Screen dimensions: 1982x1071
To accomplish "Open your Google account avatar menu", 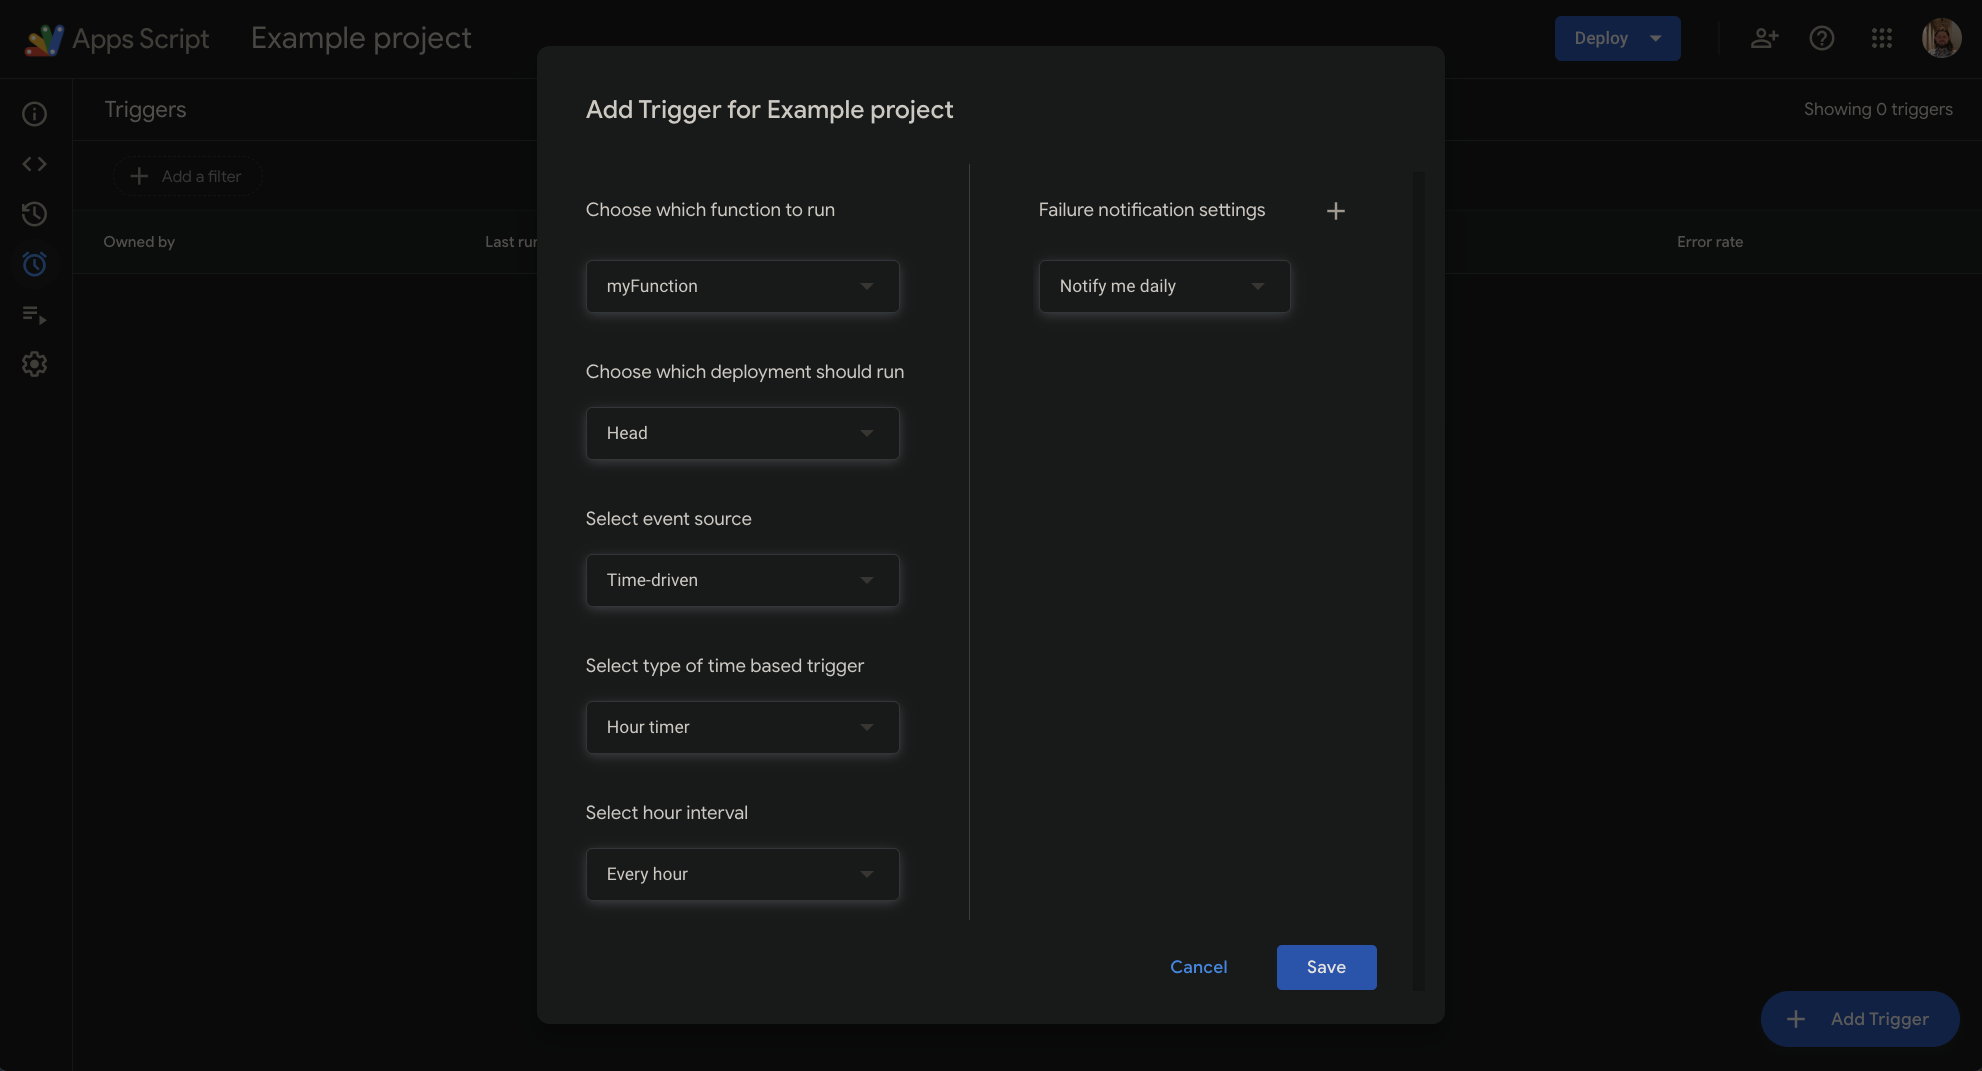I will coord(1941,38).
